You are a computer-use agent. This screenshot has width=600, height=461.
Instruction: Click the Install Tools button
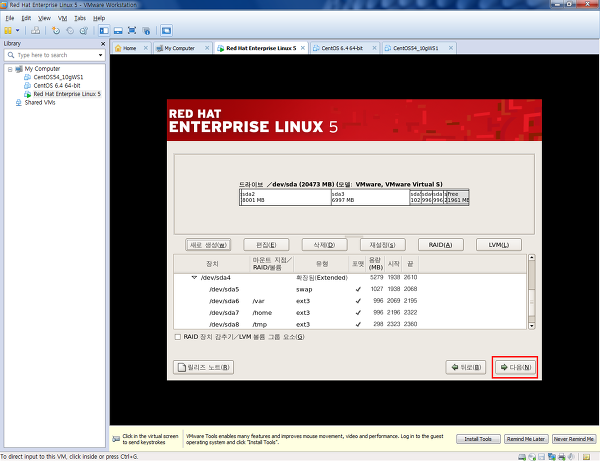[478, 439]
